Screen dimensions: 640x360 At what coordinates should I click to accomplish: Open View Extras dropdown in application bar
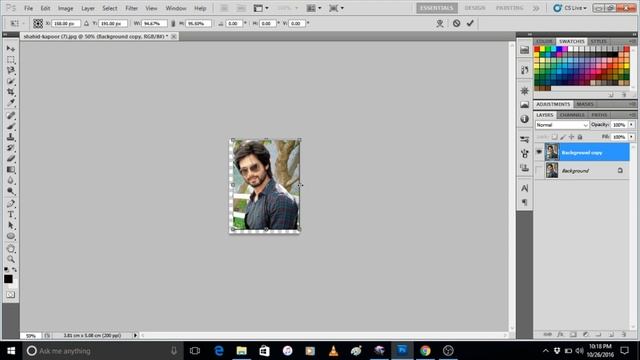click(261, 8)
